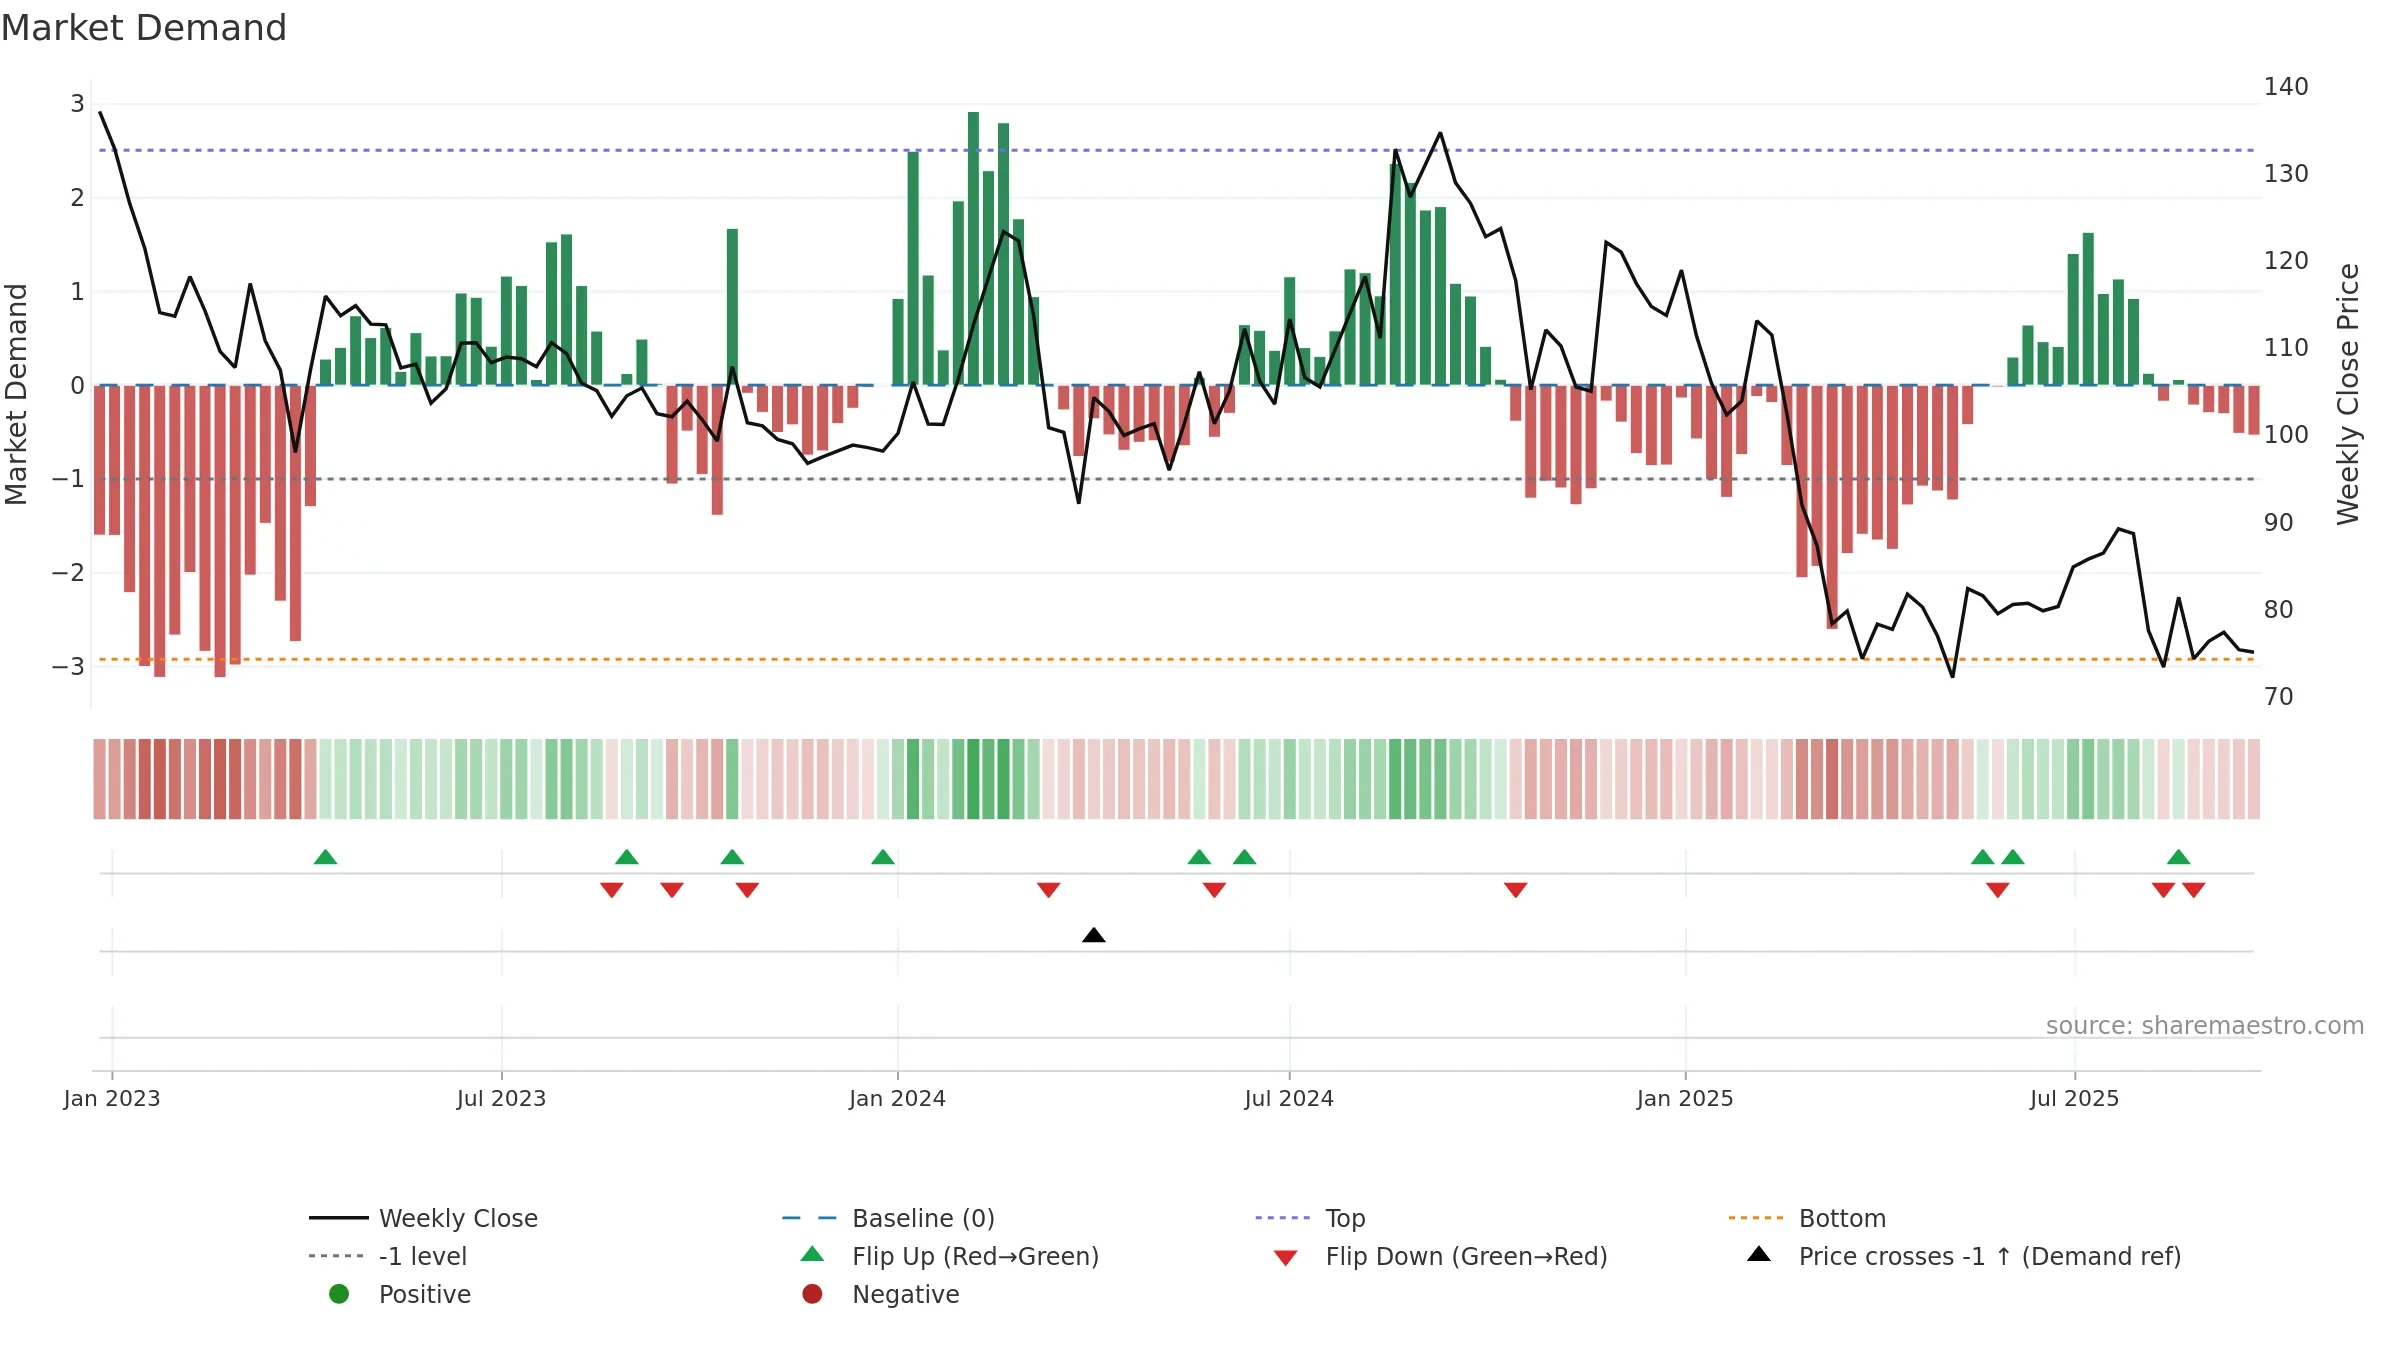Click the 'Baseline (0)' legend label
The width and height of the screenshot is (2400, 1350).
click(923, 1218)
